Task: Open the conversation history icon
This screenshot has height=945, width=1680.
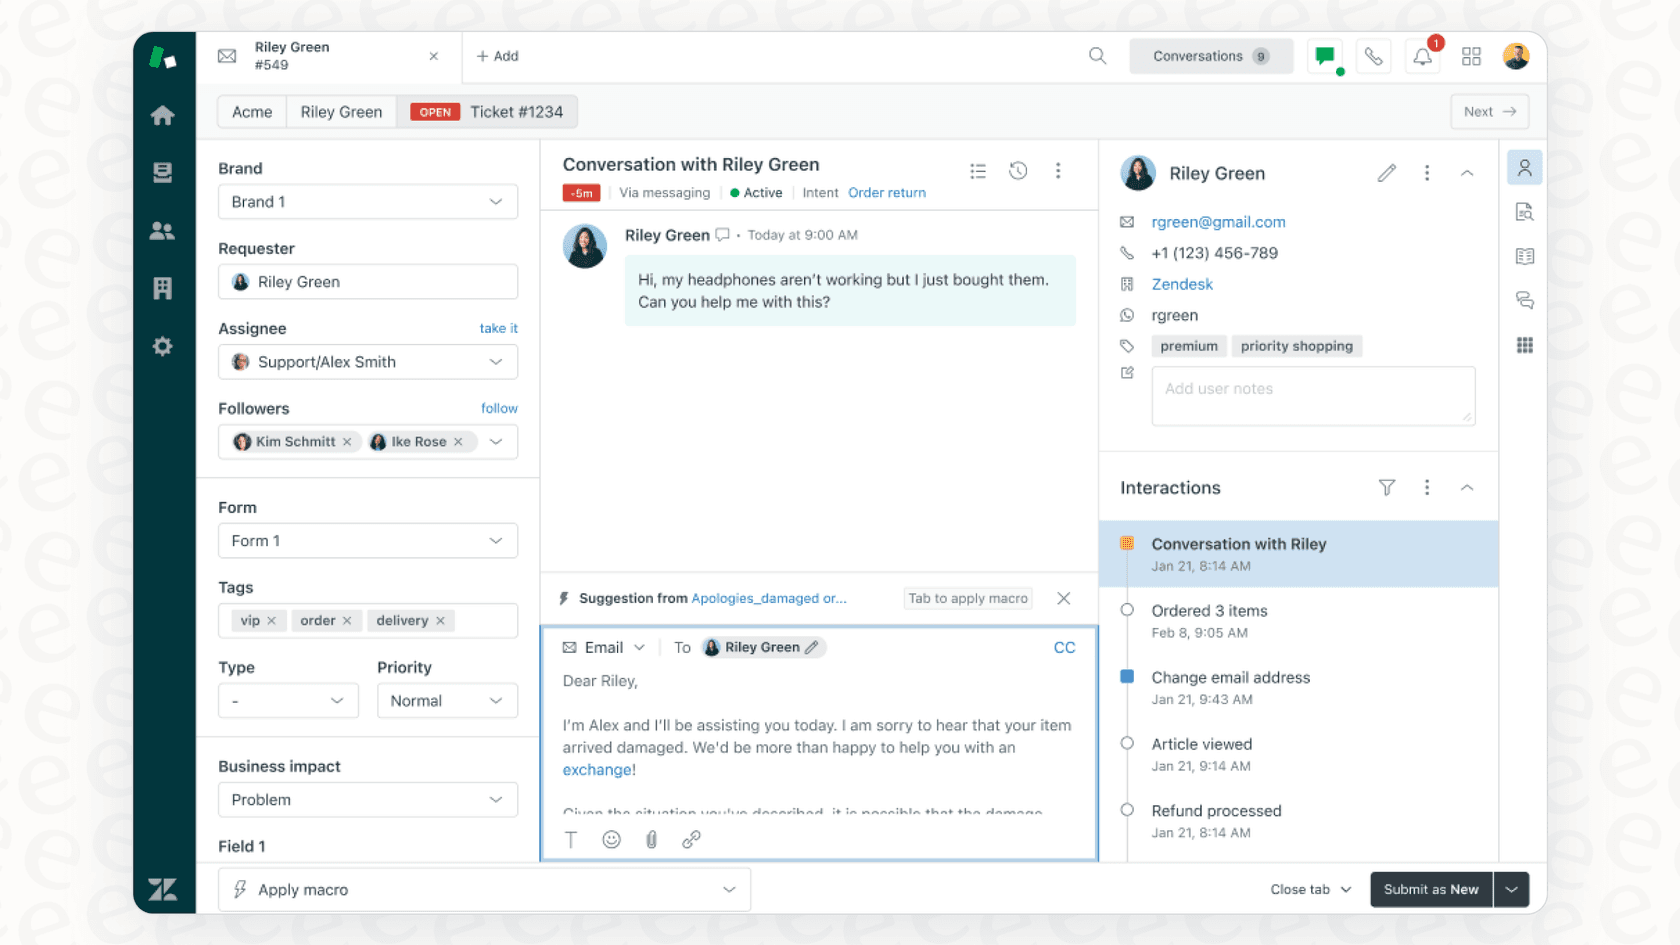Action: coord(1018,171)
